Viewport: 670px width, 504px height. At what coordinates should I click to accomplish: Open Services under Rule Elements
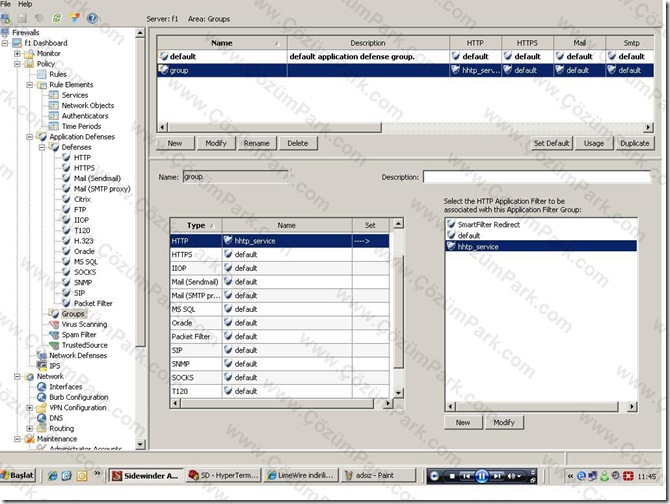pyautogui.click(x=75, y=95)
